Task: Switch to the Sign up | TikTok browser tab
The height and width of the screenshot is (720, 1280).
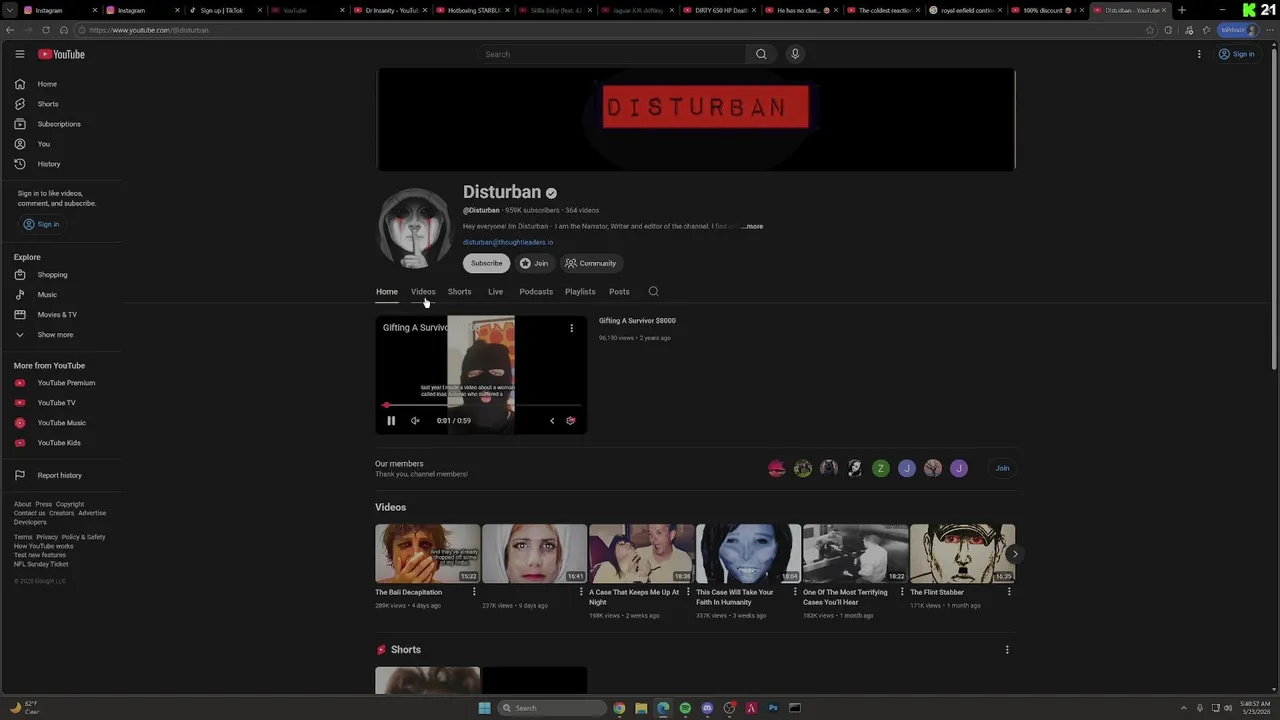Action: 221,10
